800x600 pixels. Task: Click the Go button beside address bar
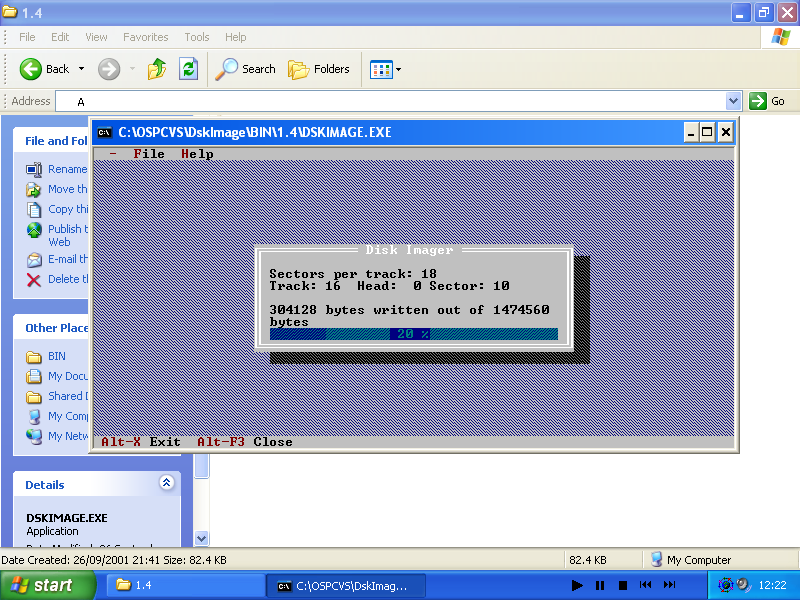(x=768, y=101)
